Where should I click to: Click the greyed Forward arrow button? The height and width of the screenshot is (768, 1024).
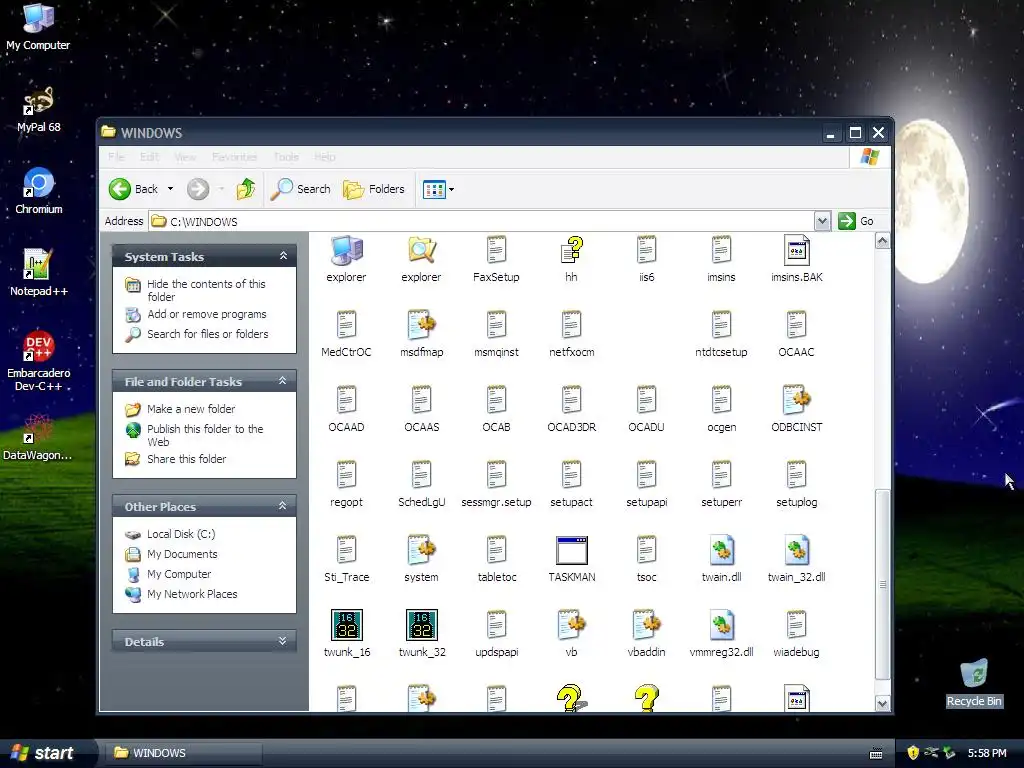(x=198, y=189)
